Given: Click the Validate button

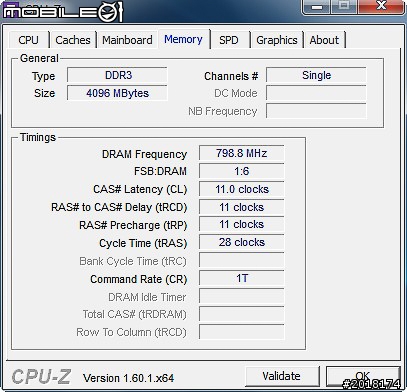Looking at the screenshot, I should tap(282, 376).
